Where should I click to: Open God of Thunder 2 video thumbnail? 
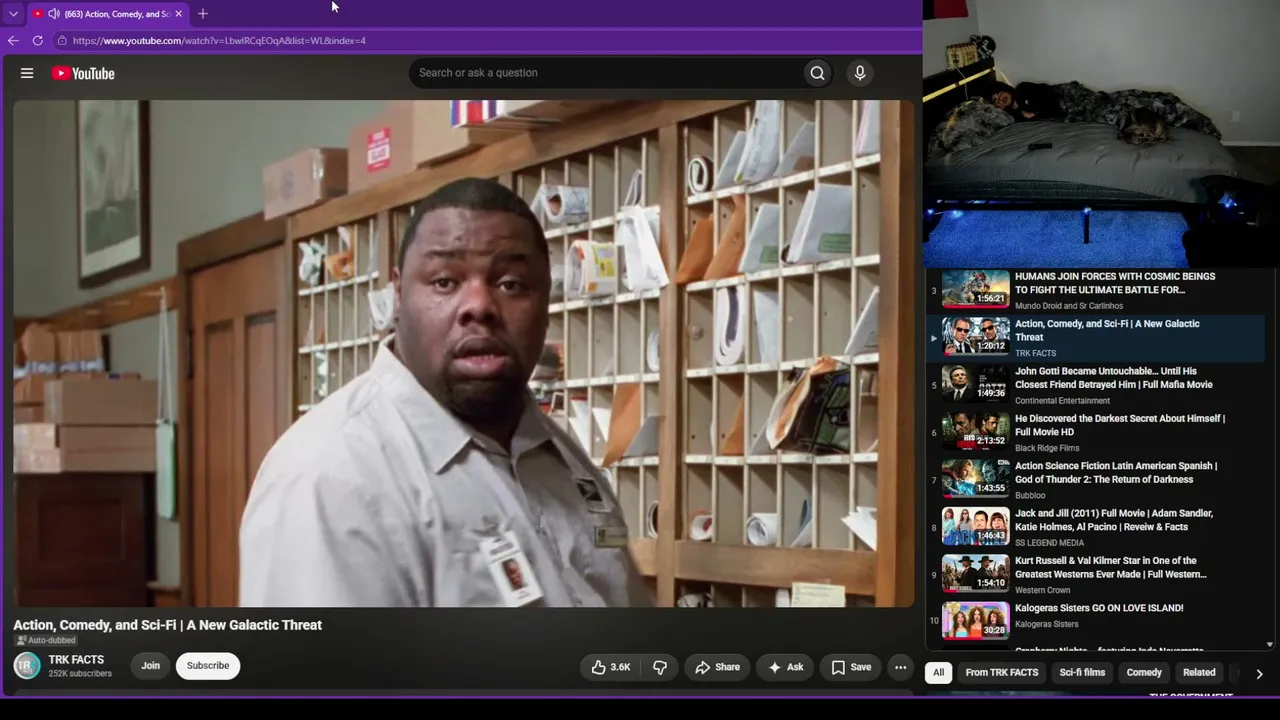pyautogui.click(x=976, y=479)
